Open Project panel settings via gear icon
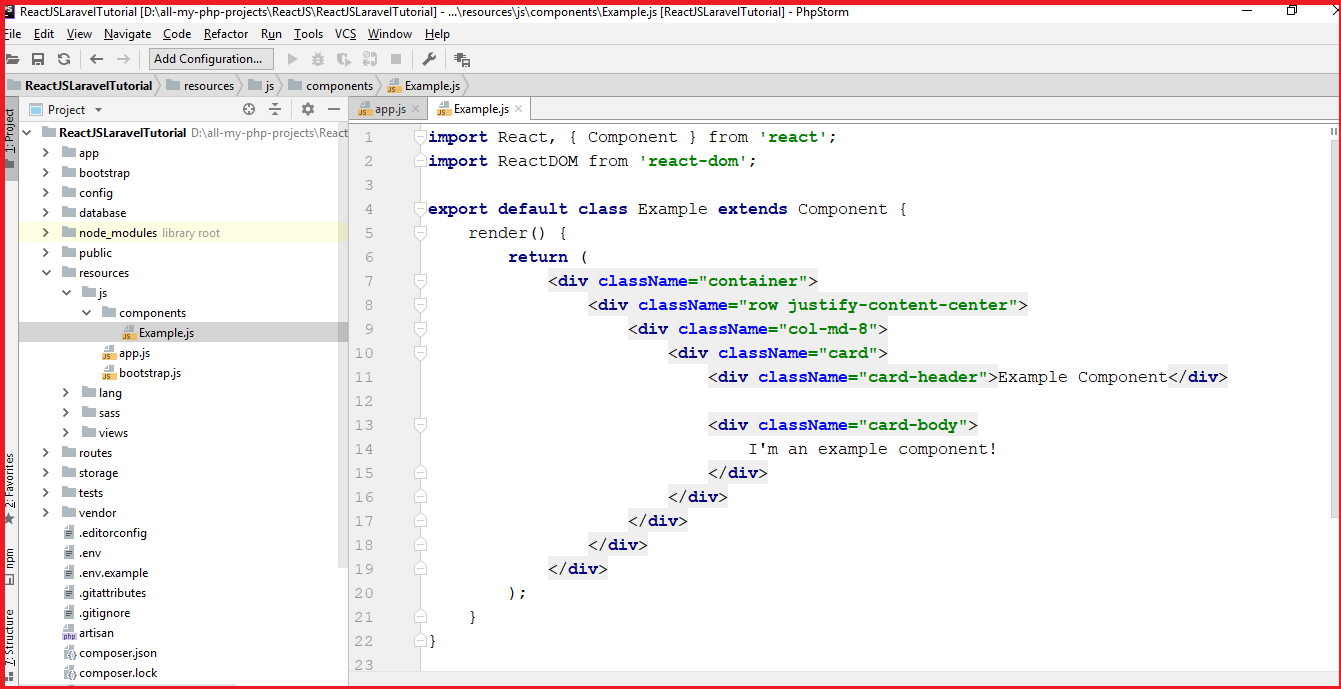This screenshot has width=1341, height=689. tap(306, 110)
